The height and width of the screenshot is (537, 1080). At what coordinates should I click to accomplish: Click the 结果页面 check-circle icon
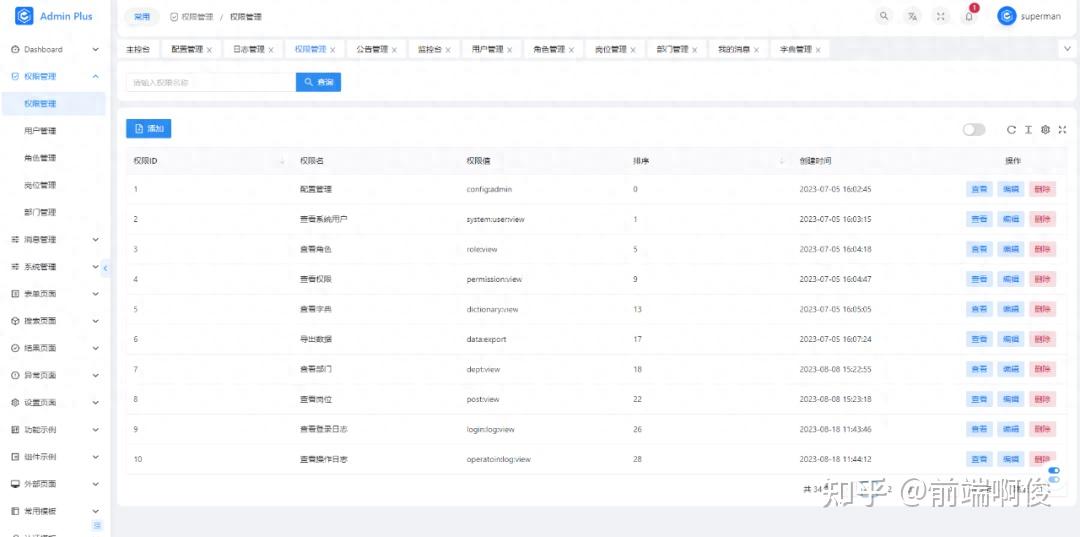(15, 348)
